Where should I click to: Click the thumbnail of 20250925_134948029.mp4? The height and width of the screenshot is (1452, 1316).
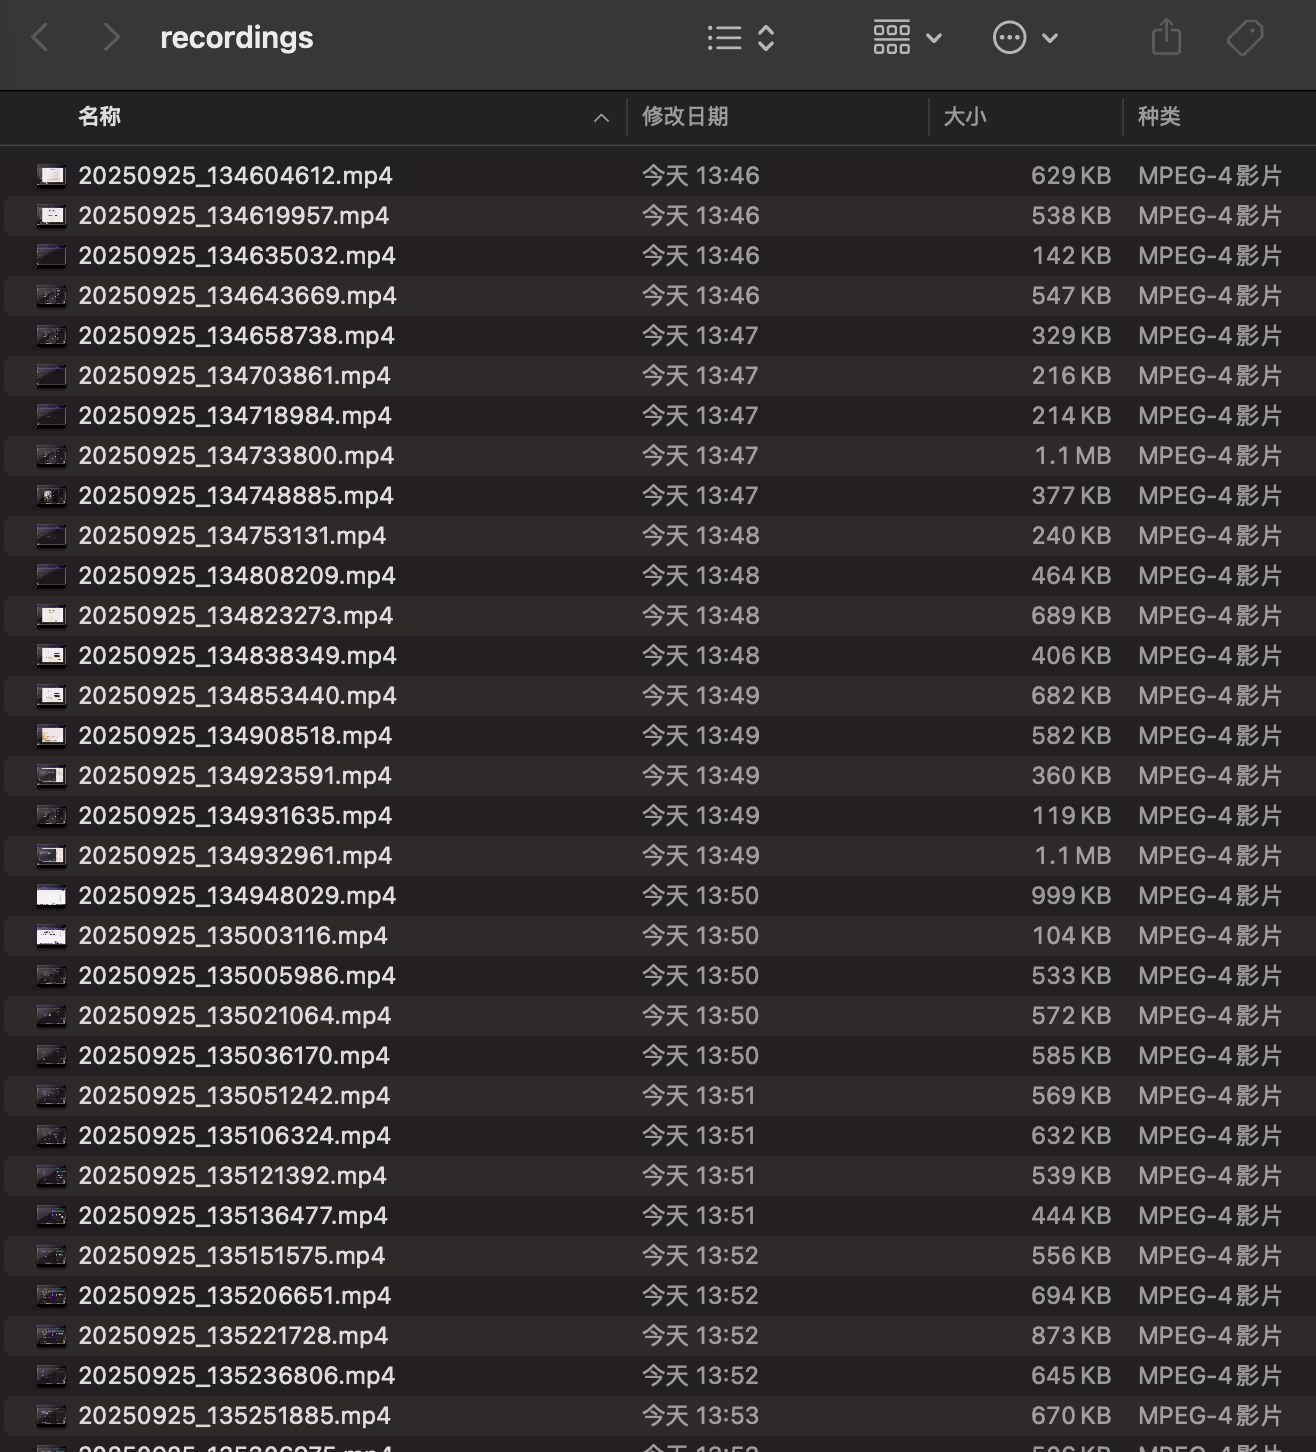(x=51, y=895)
